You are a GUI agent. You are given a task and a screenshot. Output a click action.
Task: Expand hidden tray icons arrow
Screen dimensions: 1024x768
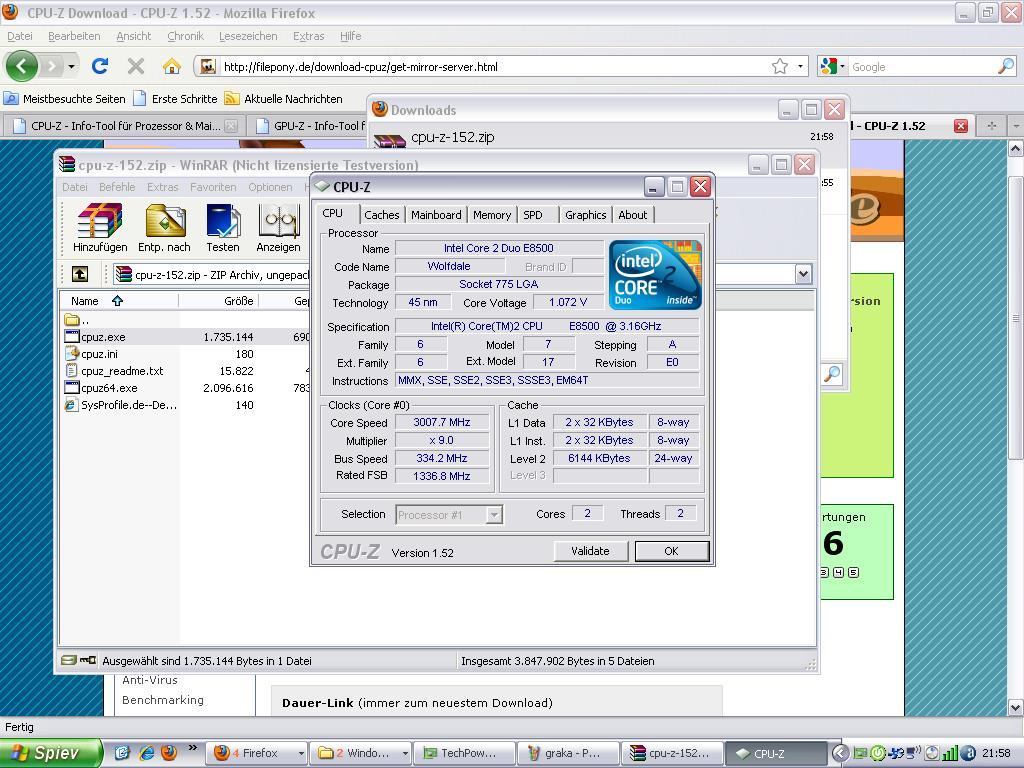tap(842, 753)
